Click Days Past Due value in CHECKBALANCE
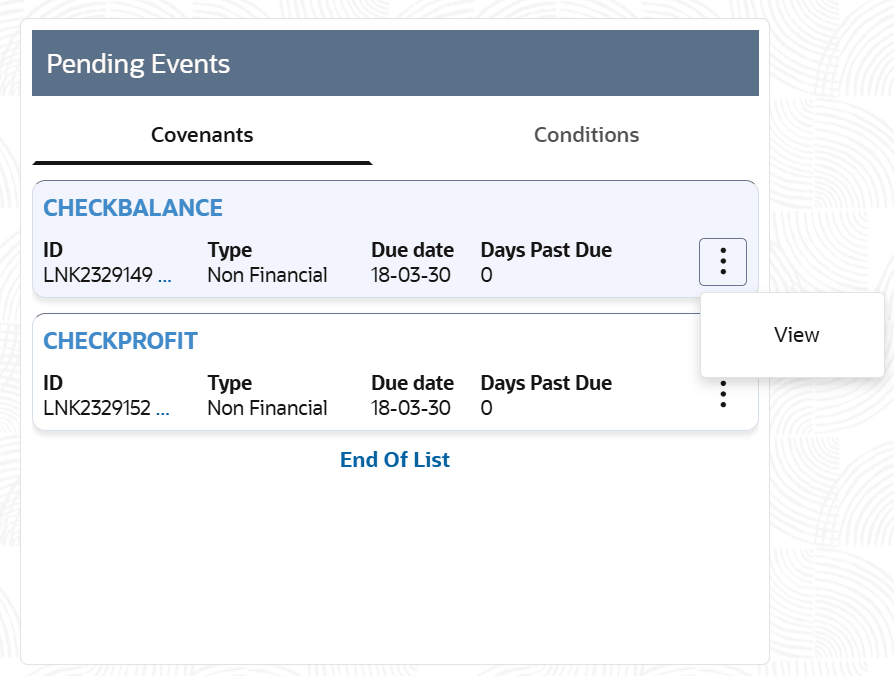Viewport: 894px width, 676px height. tap(486, 275)
